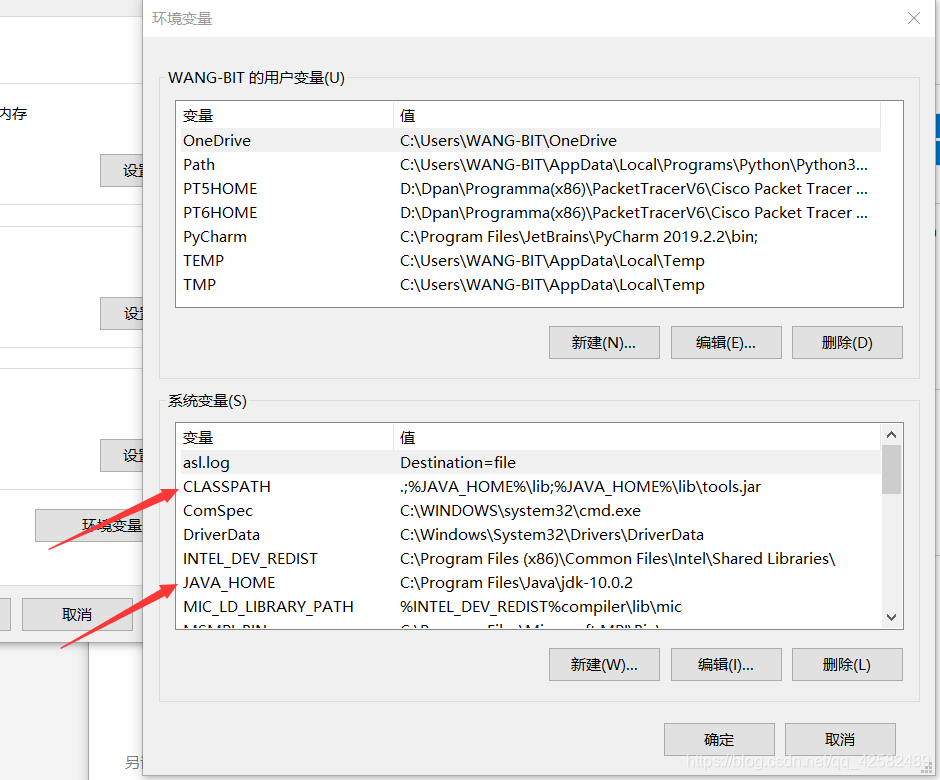
Task: Click the Drivers\DriverData value cell
Action: coord(552,534)
